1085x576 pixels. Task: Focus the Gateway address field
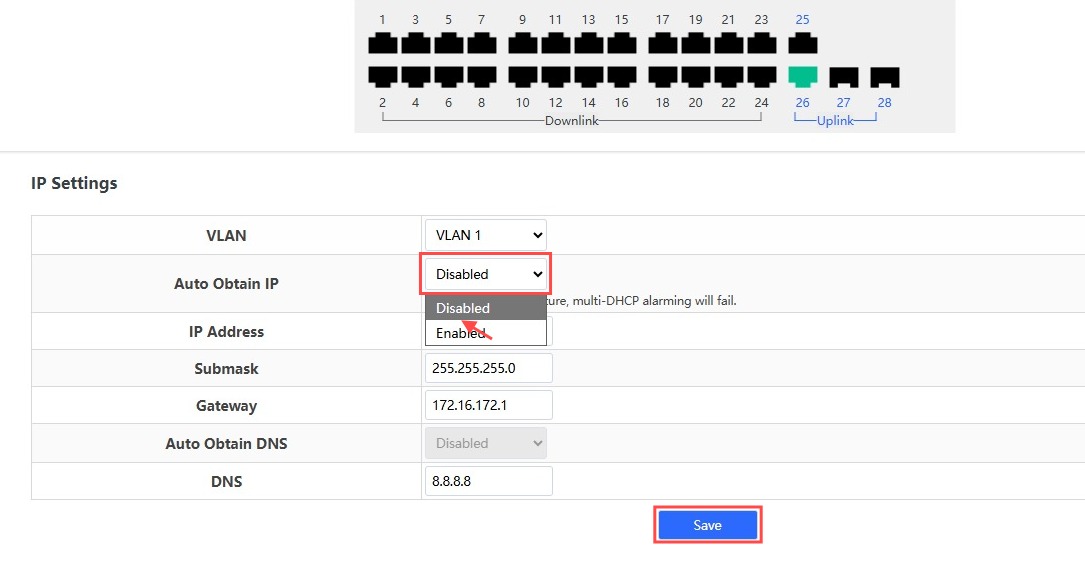click(x=489, y=406)
